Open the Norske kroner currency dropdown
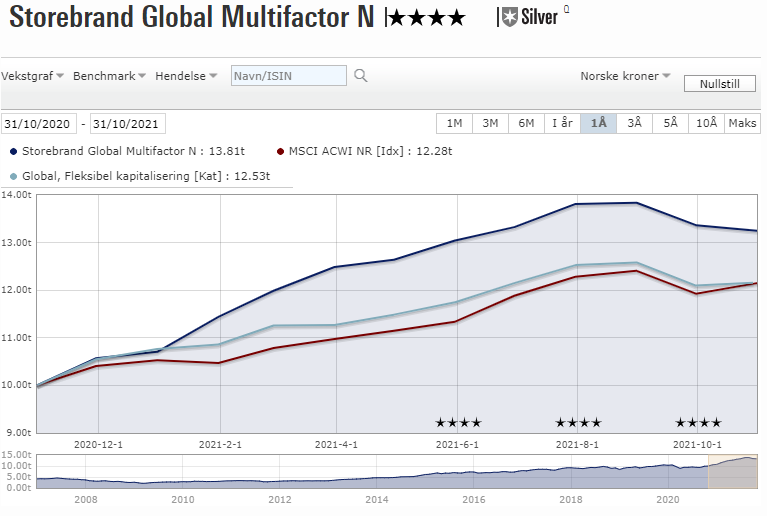Screen dimensions: 767x516 [625, 76]
